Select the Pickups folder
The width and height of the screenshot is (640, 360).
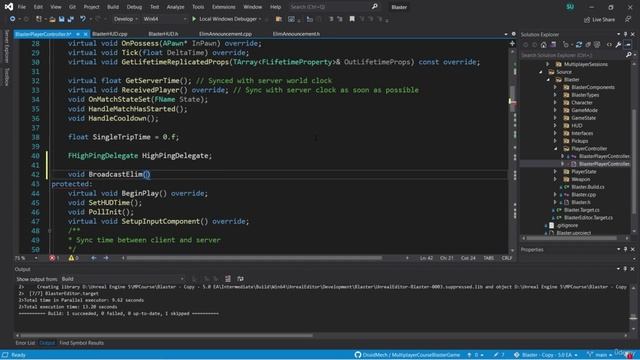(580, 141)
